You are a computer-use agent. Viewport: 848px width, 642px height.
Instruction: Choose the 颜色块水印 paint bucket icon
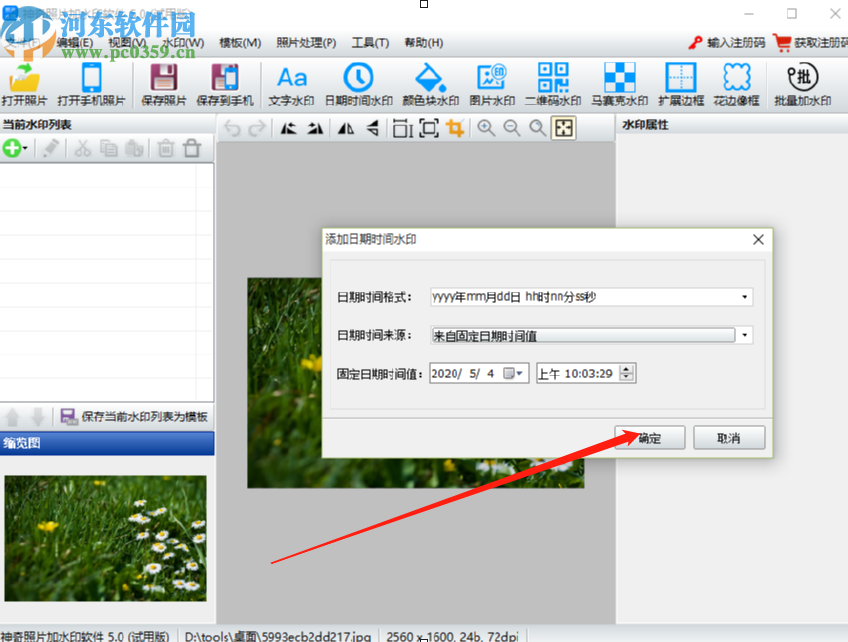[430, 84]
